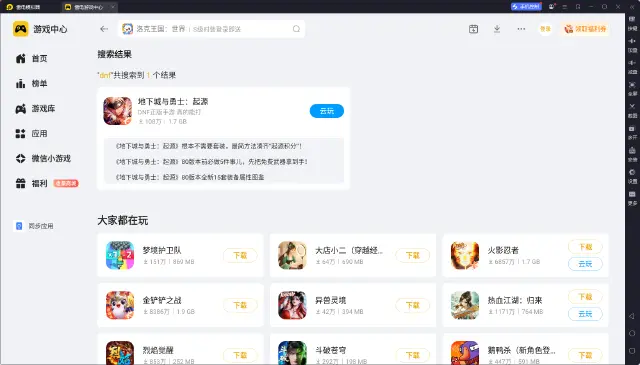Screen dimensions: 640x365
Task: Click 领取福利券 coupon button
Action: click(585, 29)
